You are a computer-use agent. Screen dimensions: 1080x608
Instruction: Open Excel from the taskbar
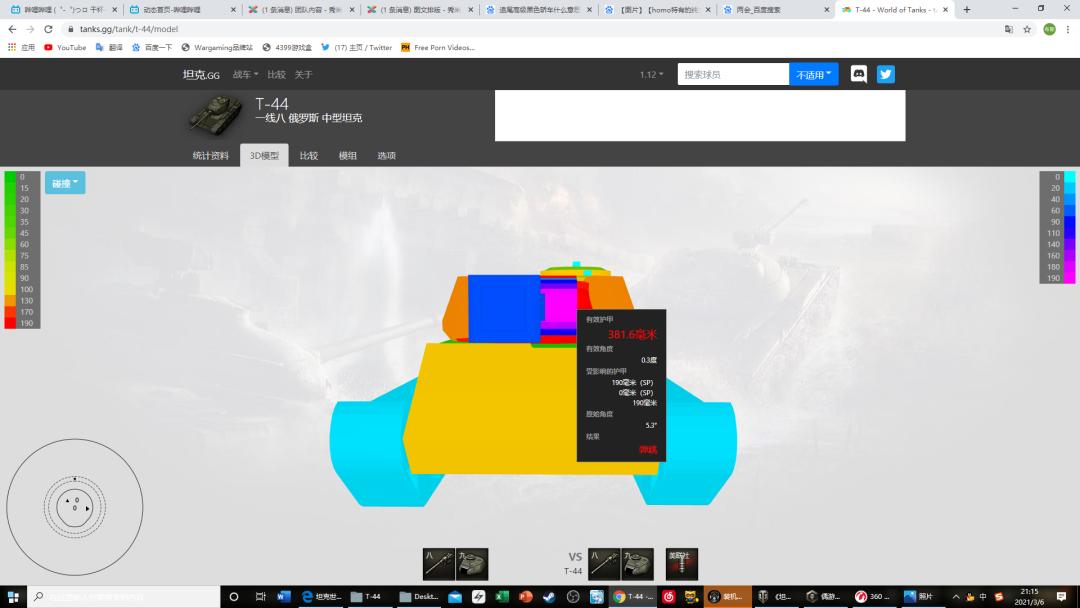pos(502,596)
